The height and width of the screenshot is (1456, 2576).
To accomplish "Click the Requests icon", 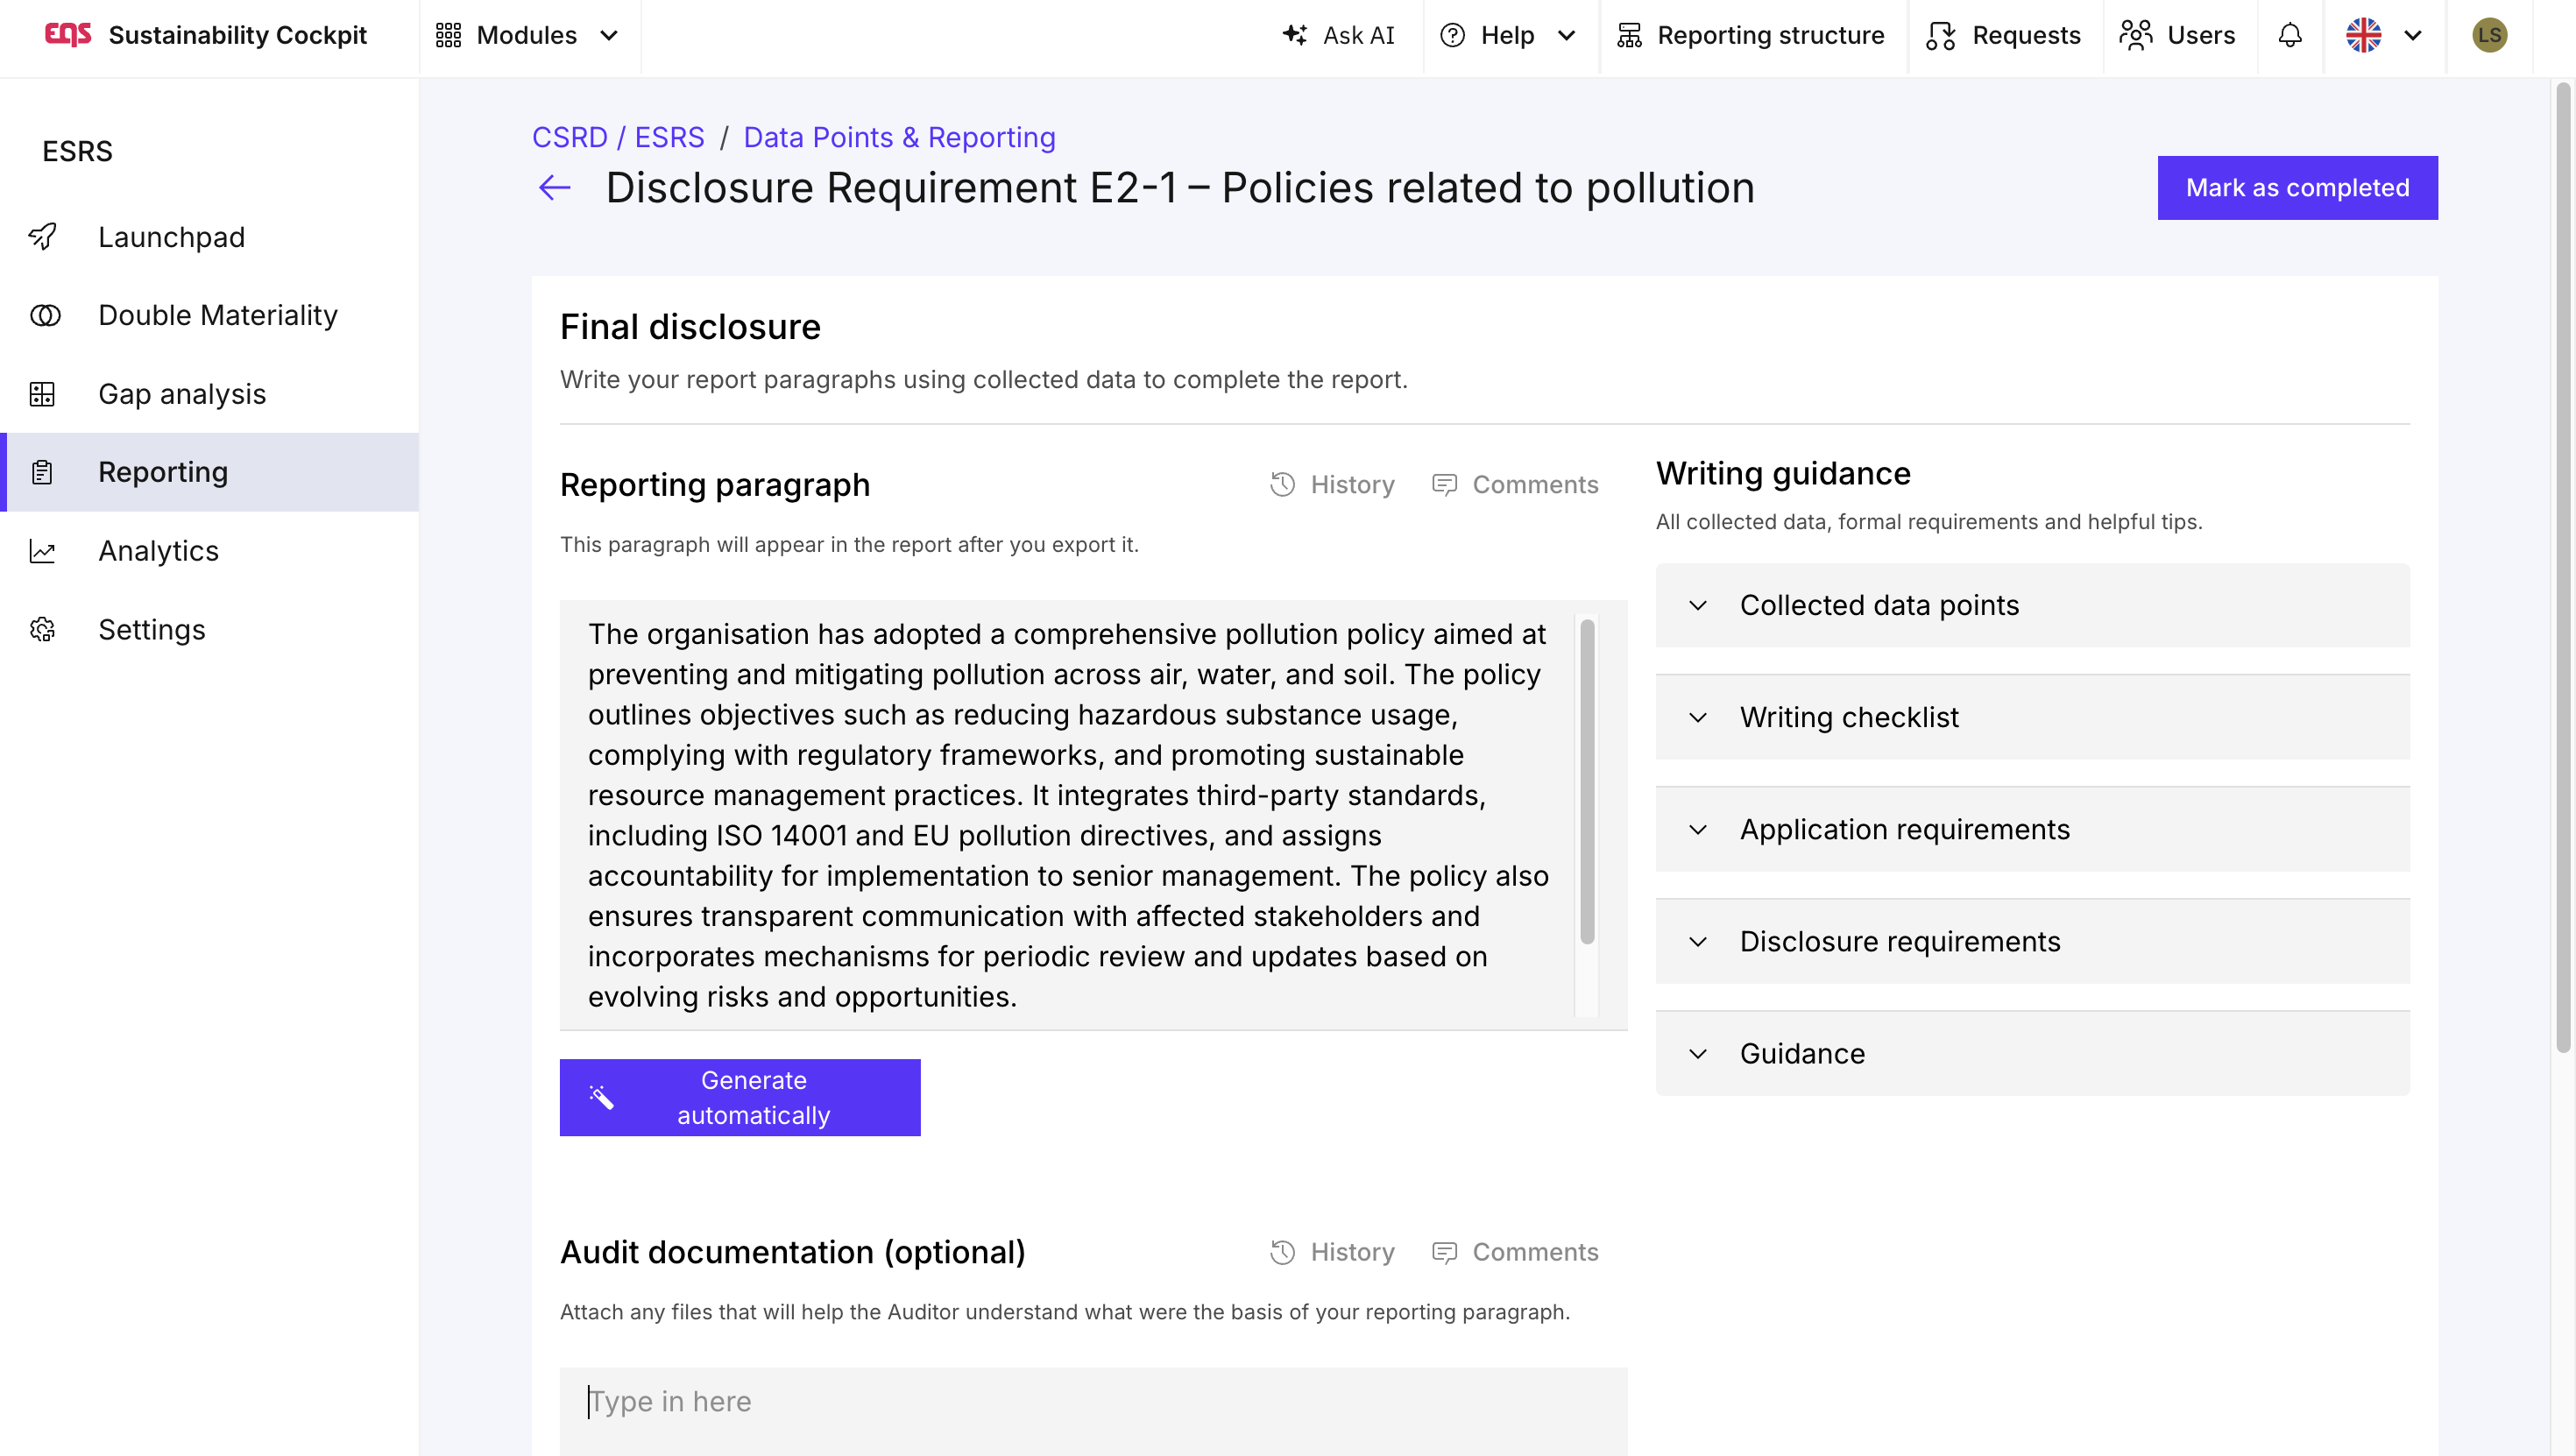I will point(1940,35).
